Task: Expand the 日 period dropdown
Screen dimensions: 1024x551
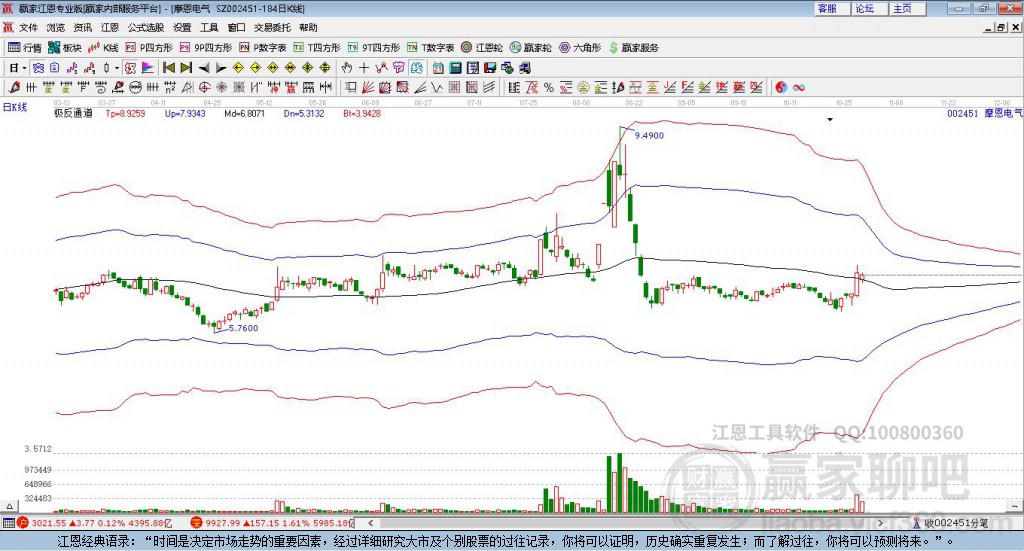Action: point(24,68)
